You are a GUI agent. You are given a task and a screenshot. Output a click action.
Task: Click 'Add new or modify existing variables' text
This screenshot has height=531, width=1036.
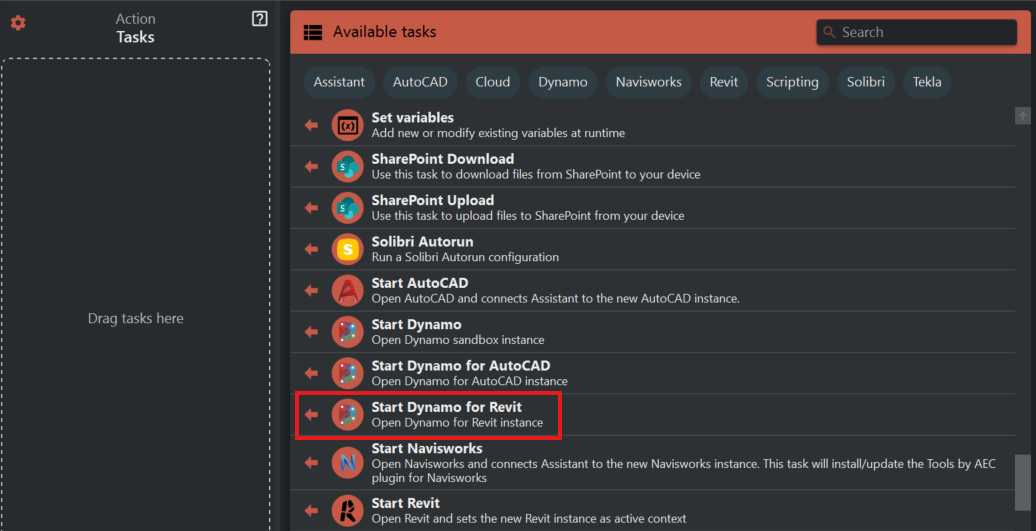498,133
